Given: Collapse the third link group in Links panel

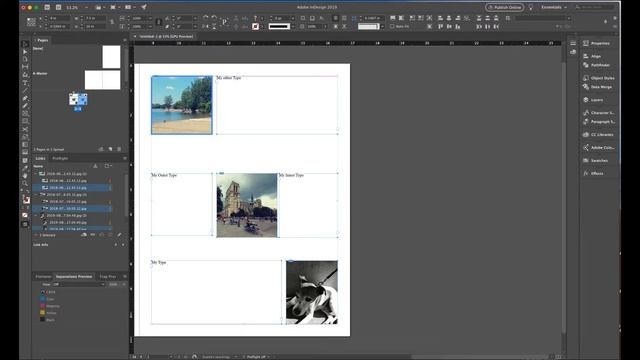Looking at the screenshot, I should click(36, 215).
